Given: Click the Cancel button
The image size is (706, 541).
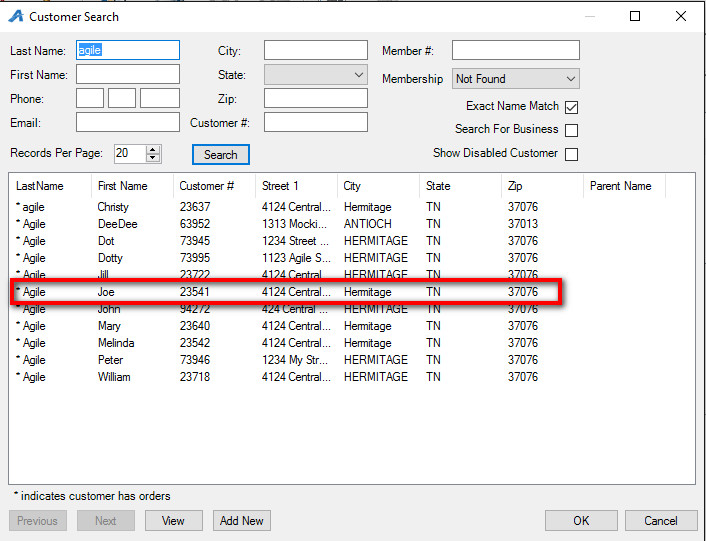Looking at the screenshot, I should [x=661, y=521].
